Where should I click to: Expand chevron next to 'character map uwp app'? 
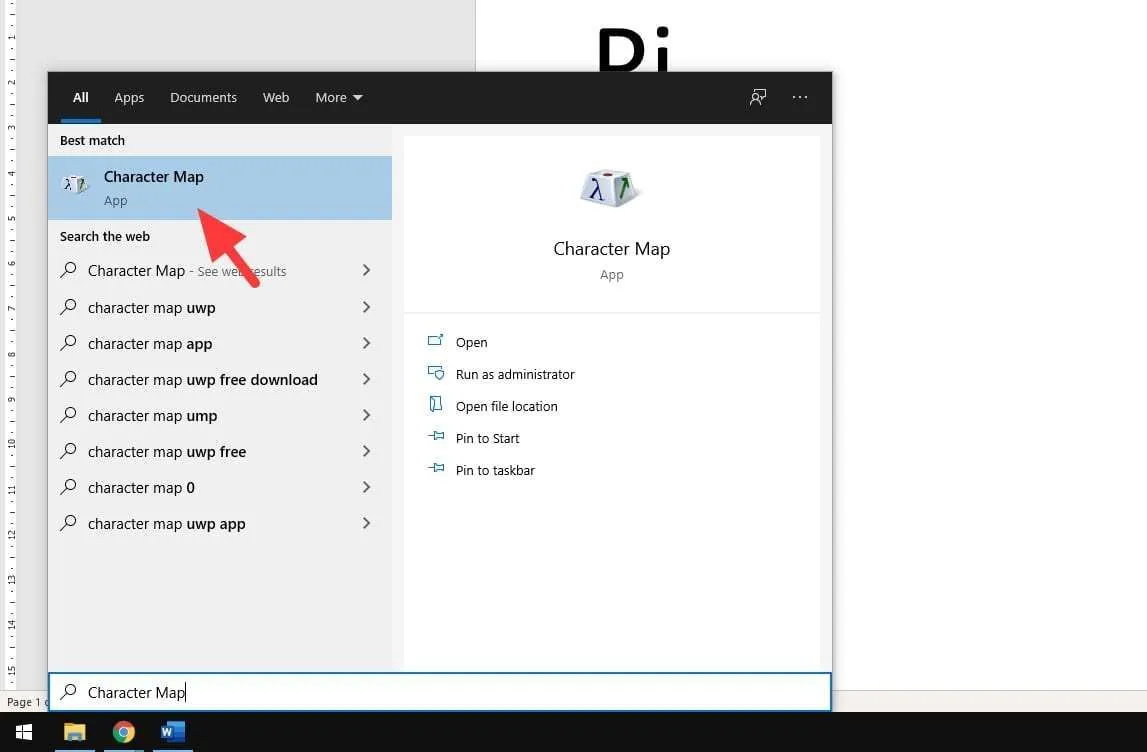coord(366,523)
